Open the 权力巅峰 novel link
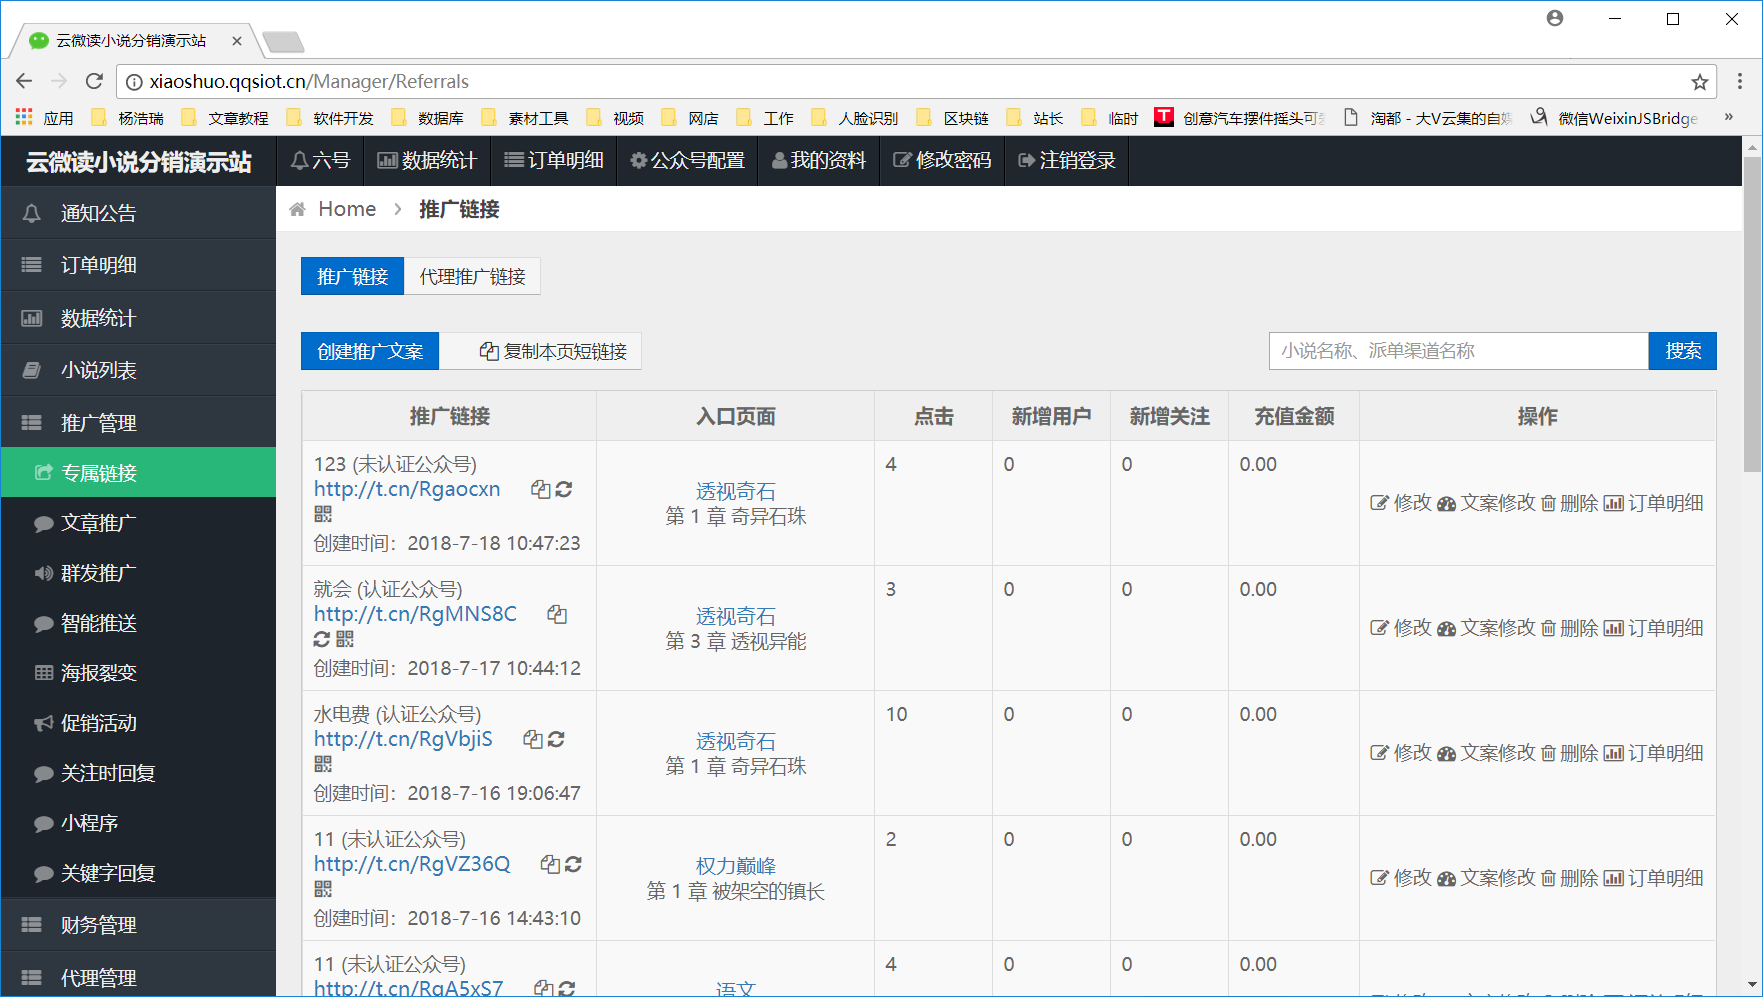 [736, 866]
